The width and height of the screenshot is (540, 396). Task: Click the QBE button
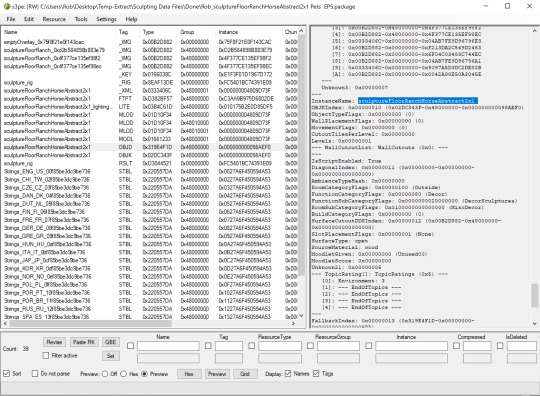[111, 342]
